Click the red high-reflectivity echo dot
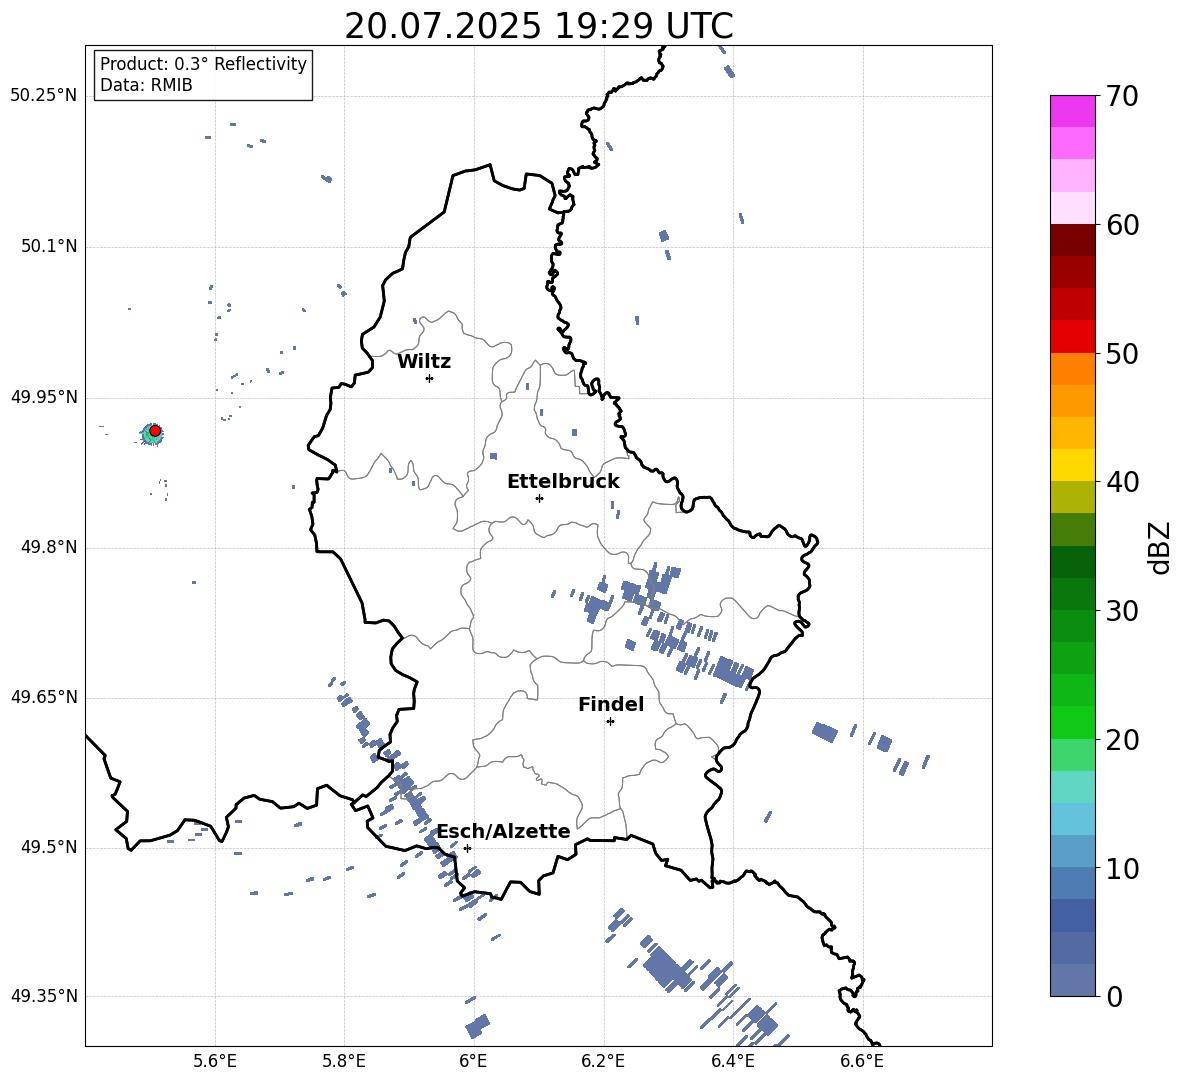 (155, 430)
